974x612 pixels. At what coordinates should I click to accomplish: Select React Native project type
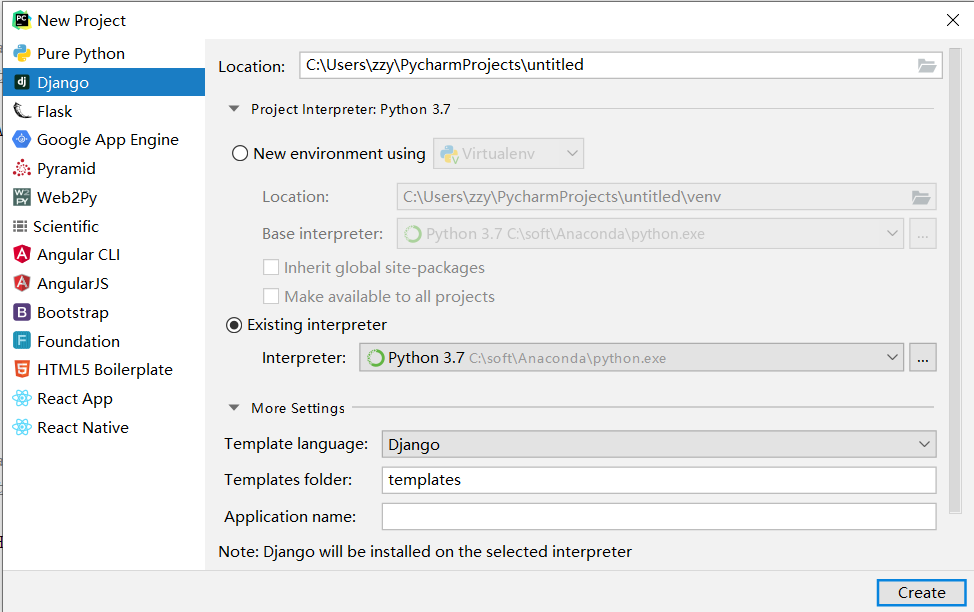coord(82,427)
